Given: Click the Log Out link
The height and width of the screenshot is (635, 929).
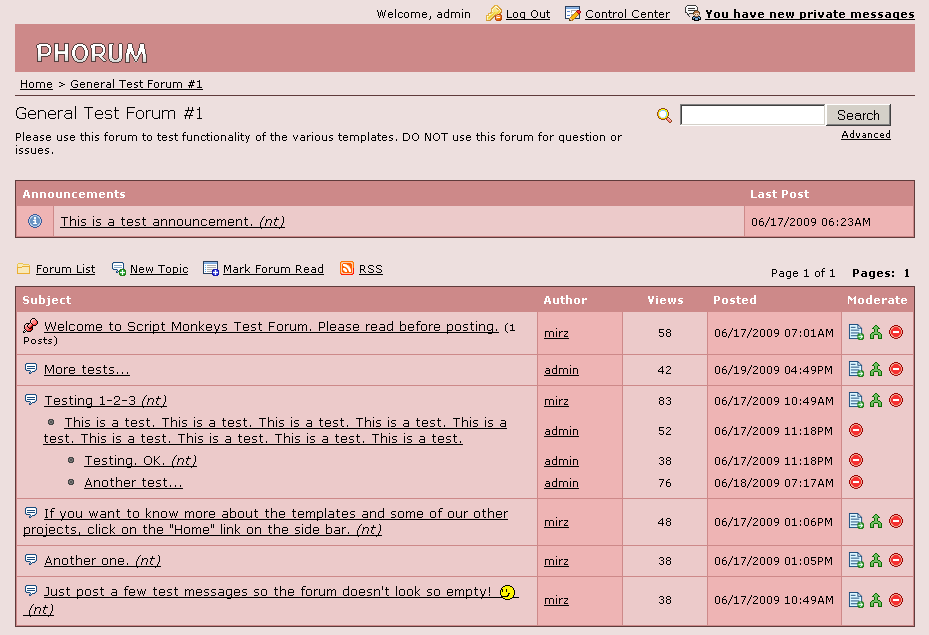Looking at the screenshot, I should click(x=527, y=14).
